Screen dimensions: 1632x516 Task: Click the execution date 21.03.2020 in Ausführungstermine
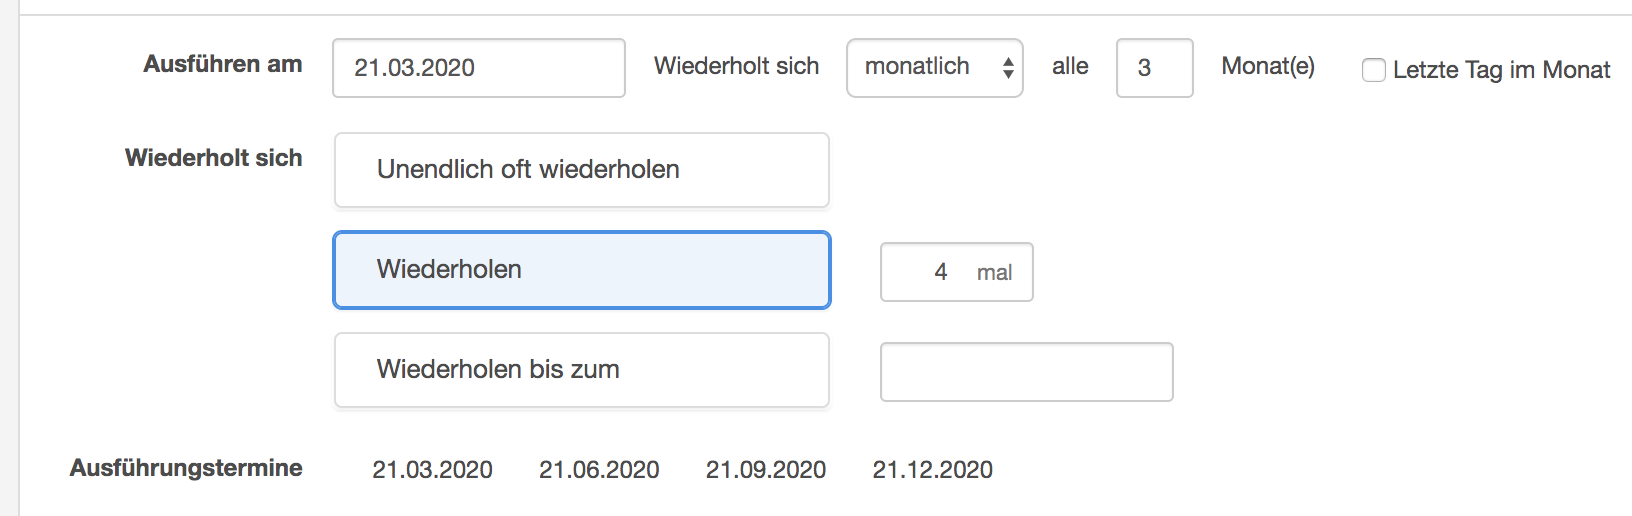click(x=432, y=470)
